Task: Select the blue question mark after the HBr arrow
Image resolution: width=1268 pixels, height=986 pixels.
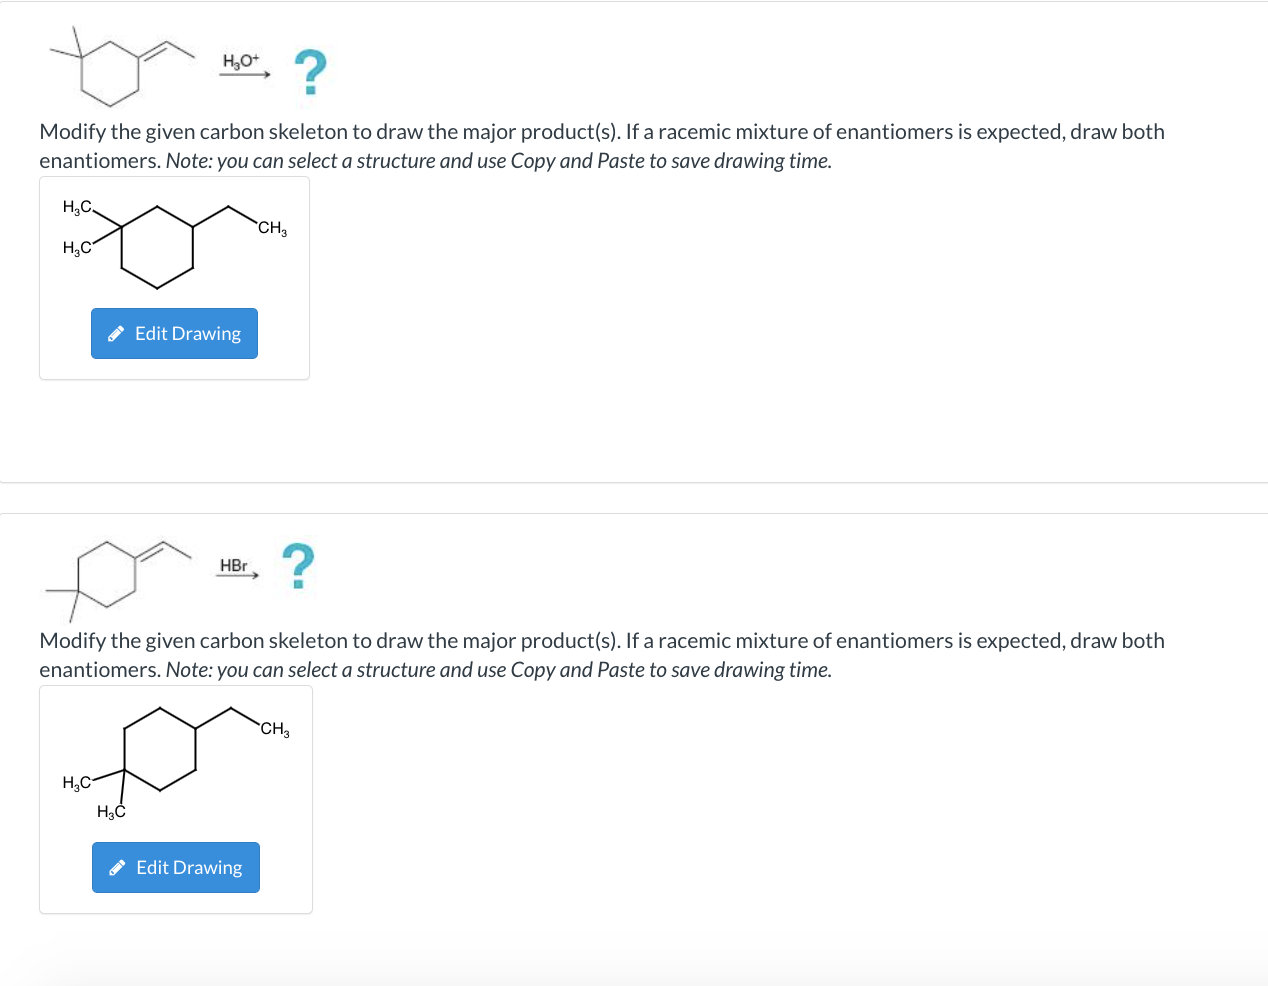Action: point(297,564)
